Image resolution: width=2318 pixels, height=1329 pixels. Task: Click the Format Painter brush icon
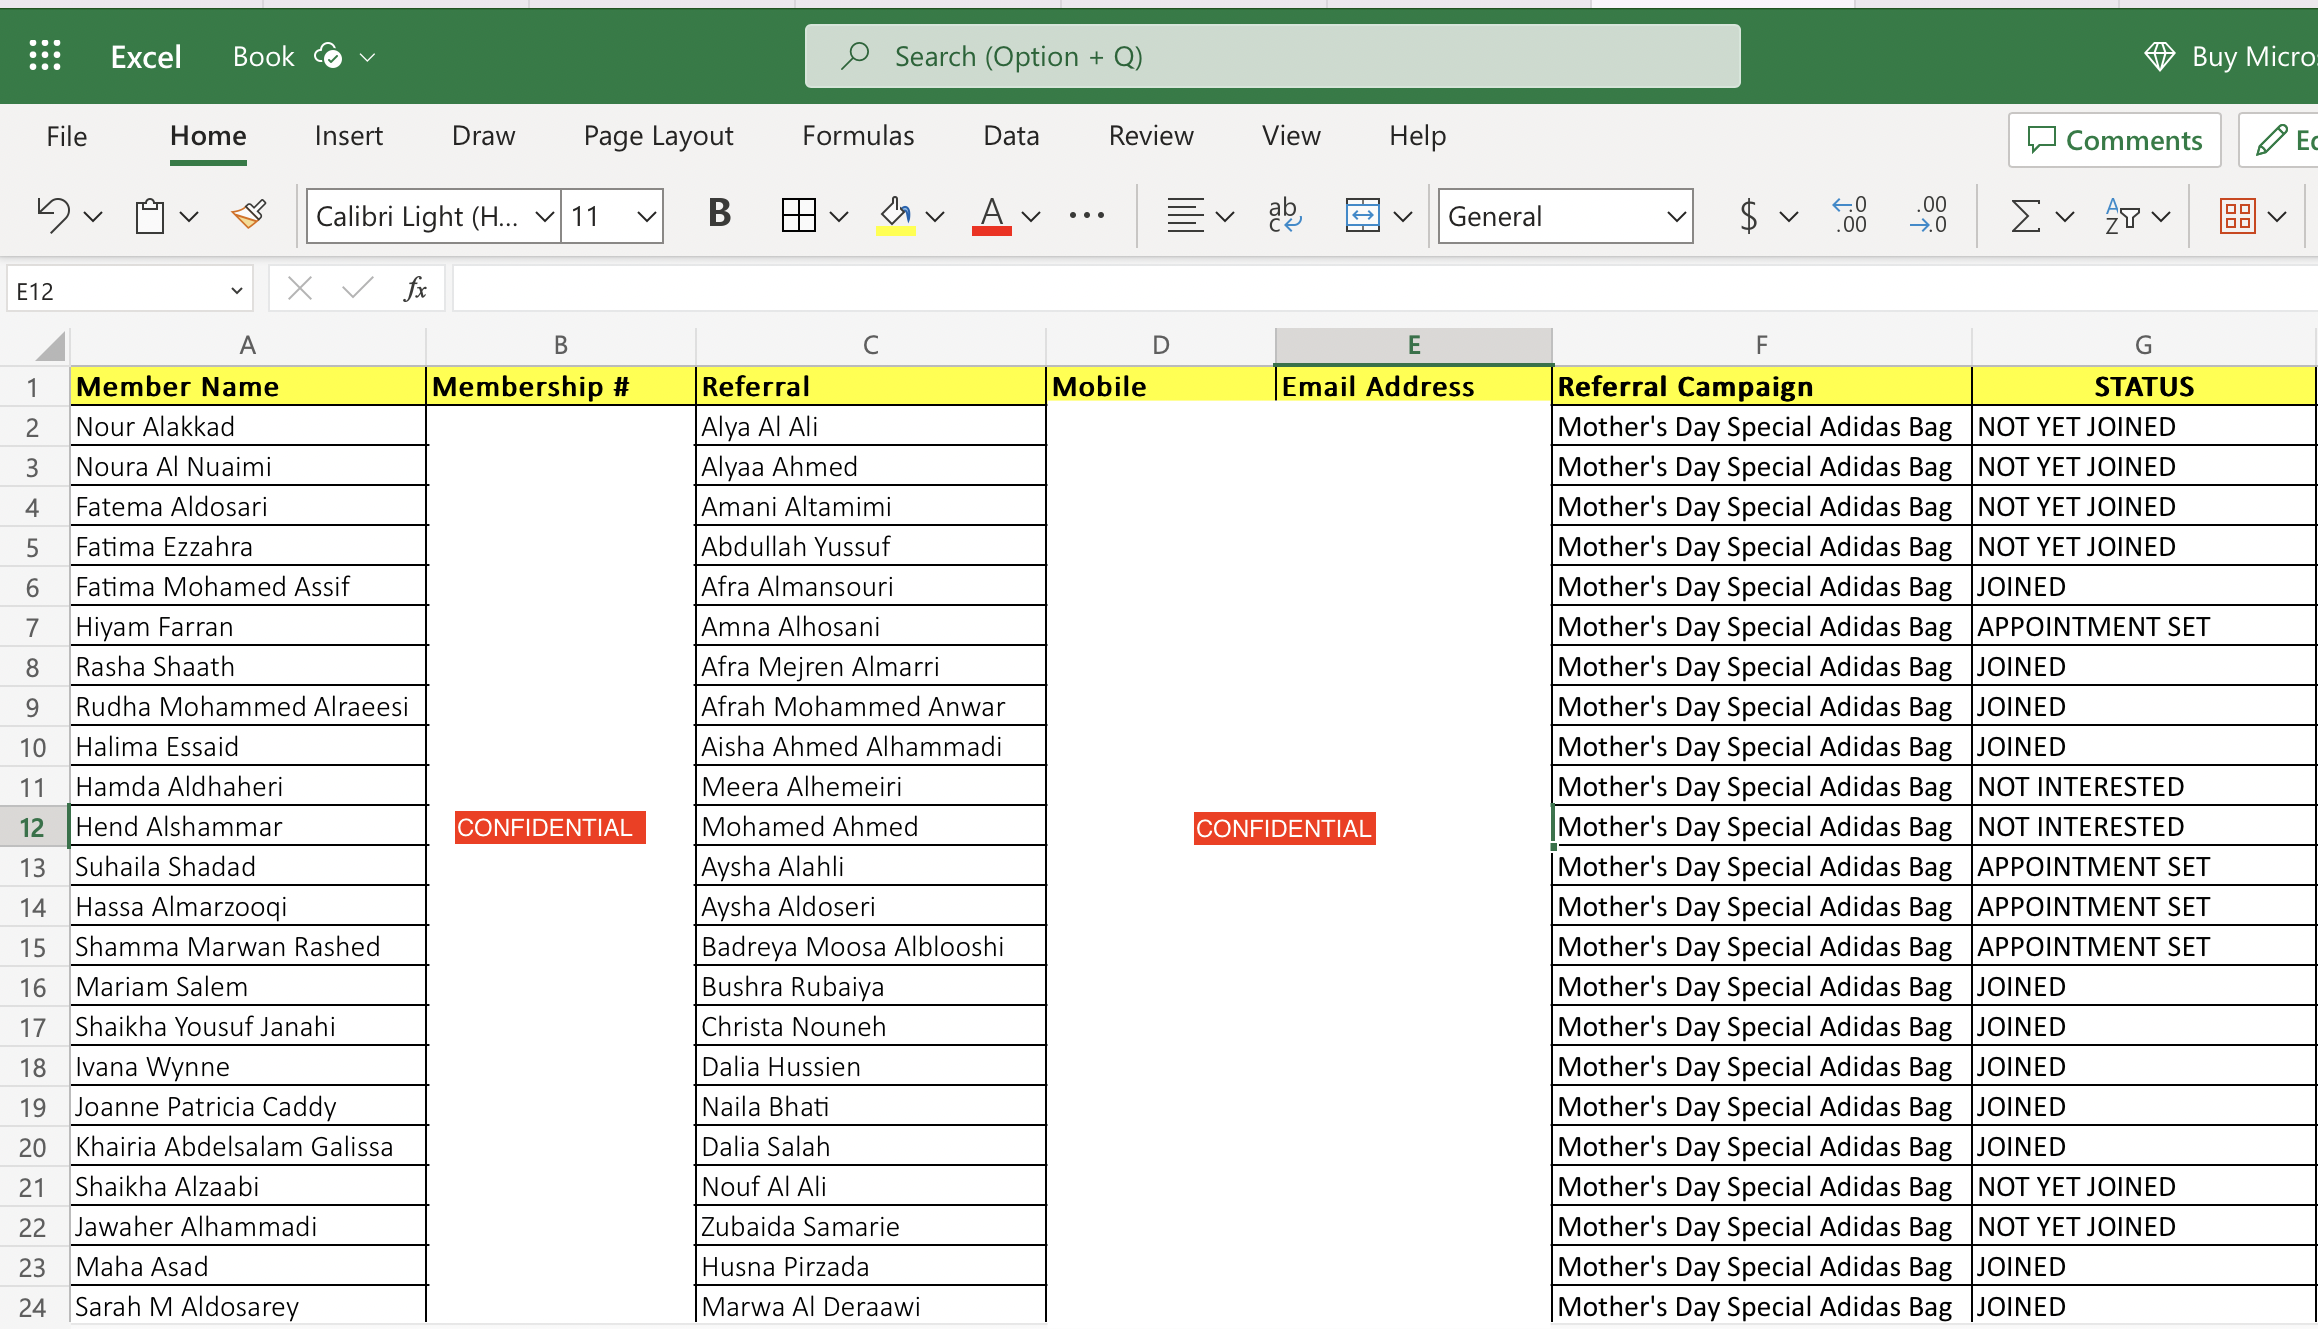click(248, 215)
